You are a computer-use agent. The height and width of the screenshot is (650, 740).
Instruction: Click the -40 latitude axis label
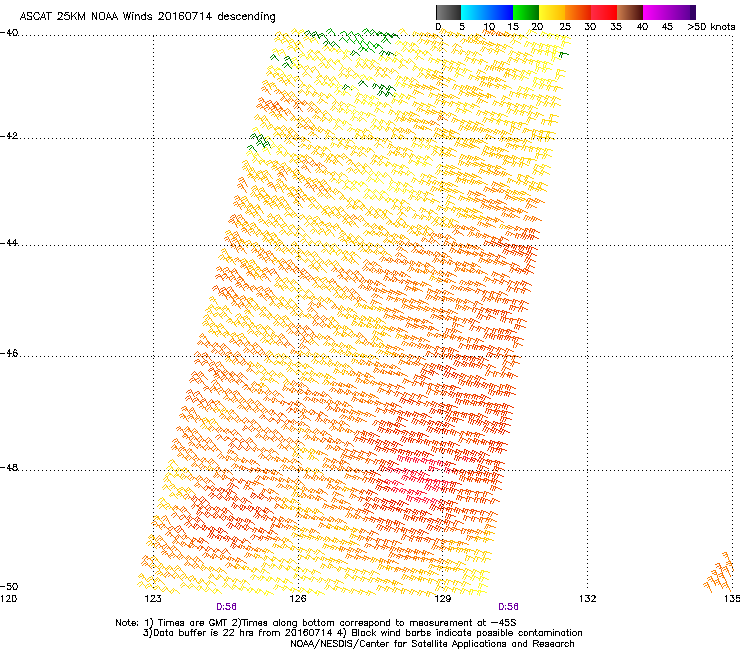click(x=9, y=33)
